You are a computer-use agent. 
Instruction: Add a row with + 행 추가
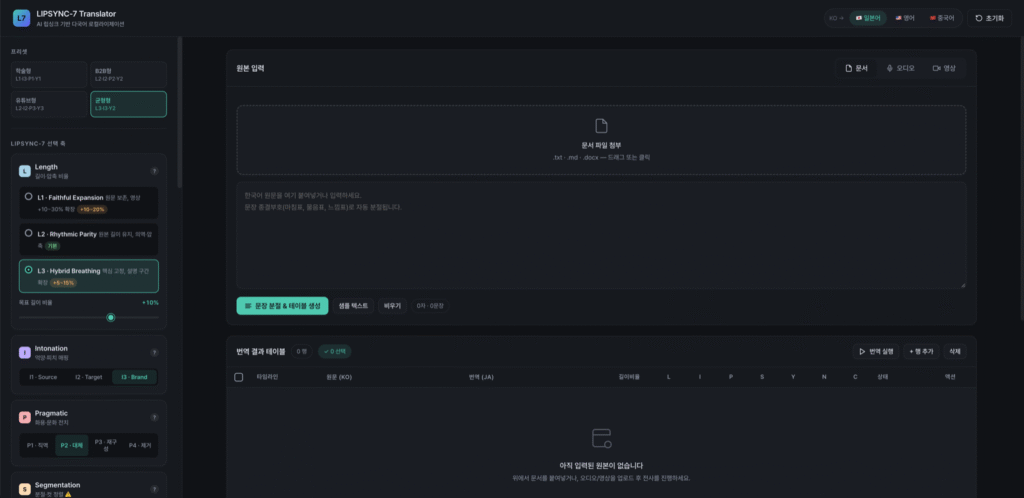click(921, 351)
